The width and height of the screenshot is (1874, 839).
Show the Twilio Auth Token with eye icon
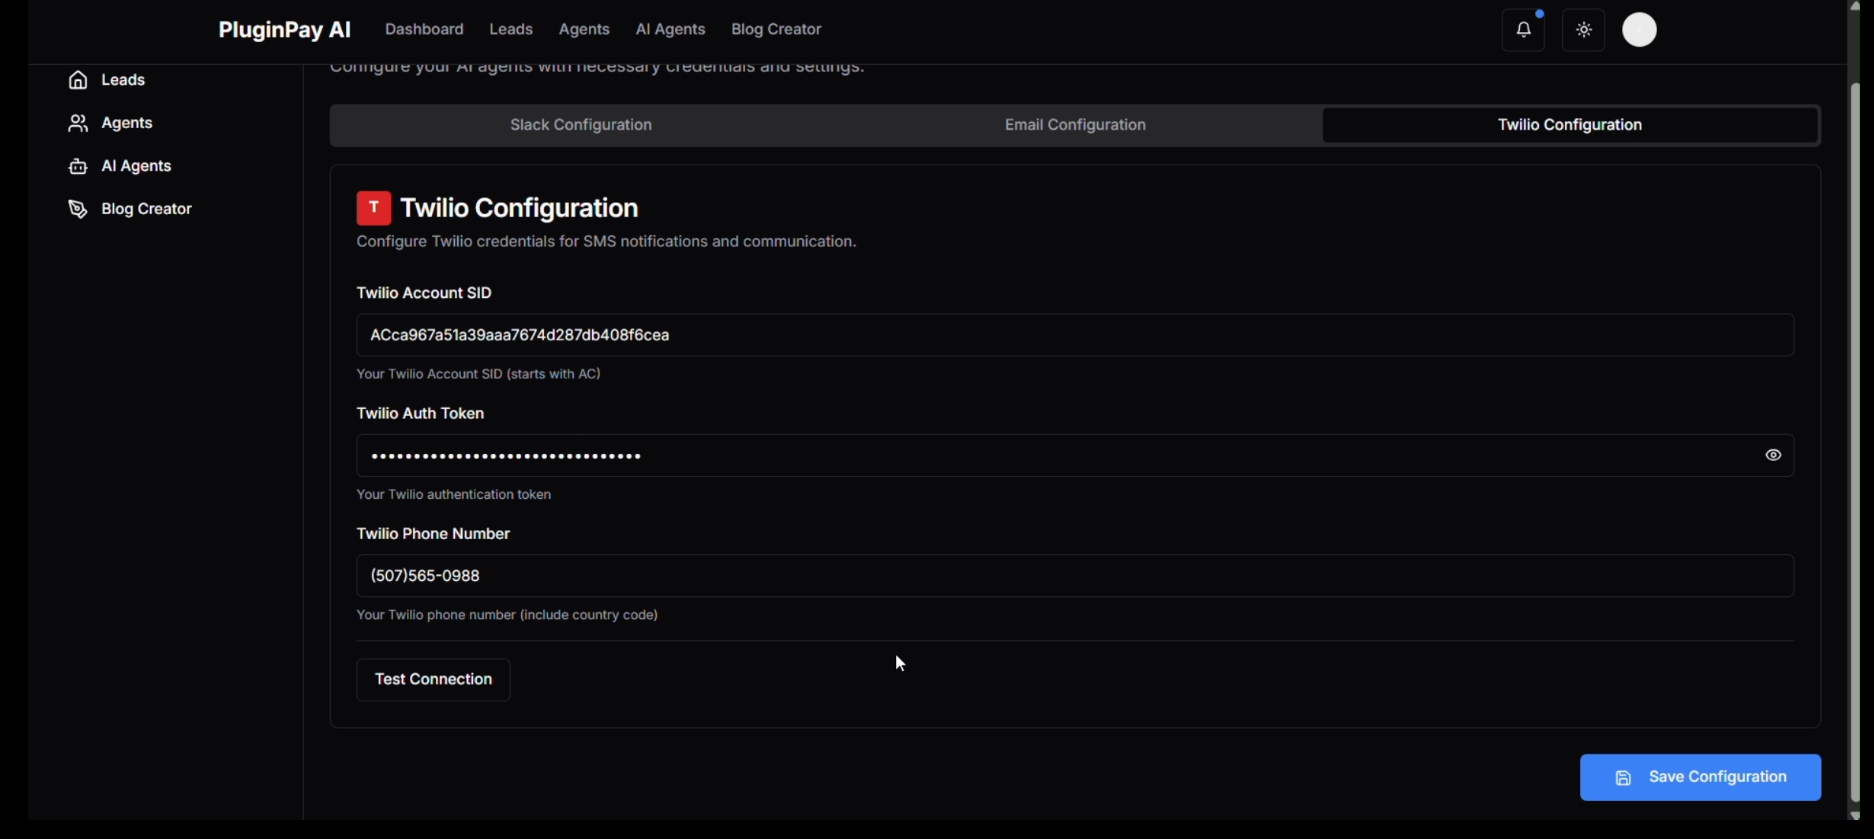(x=1773, y=455)
